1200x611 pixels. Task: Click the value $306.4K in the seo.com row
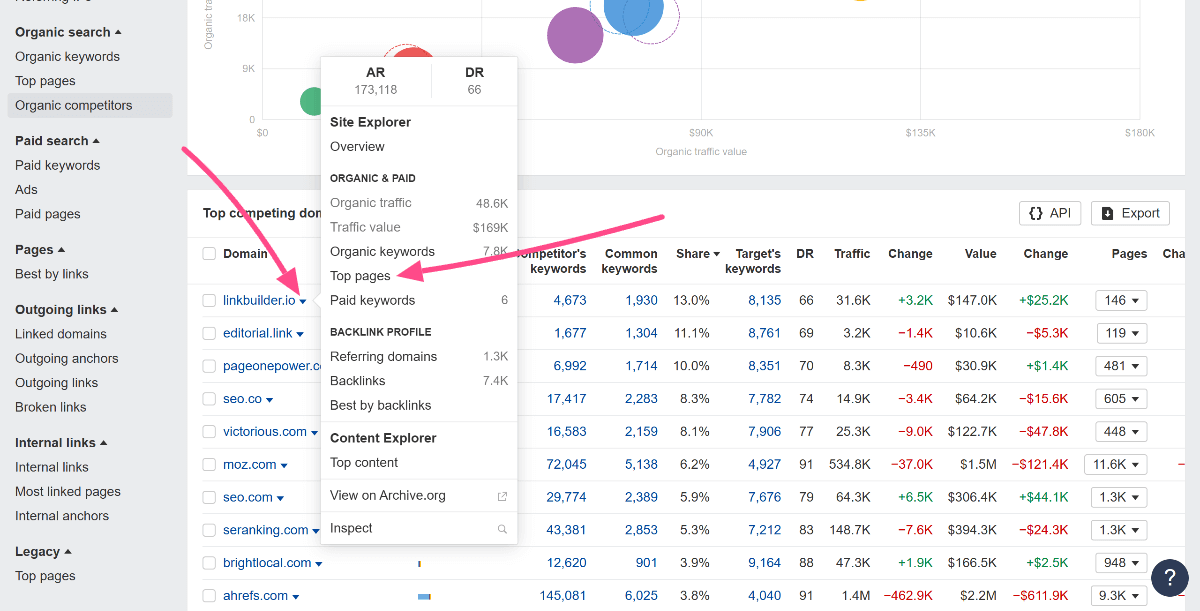tap(972, 497)
